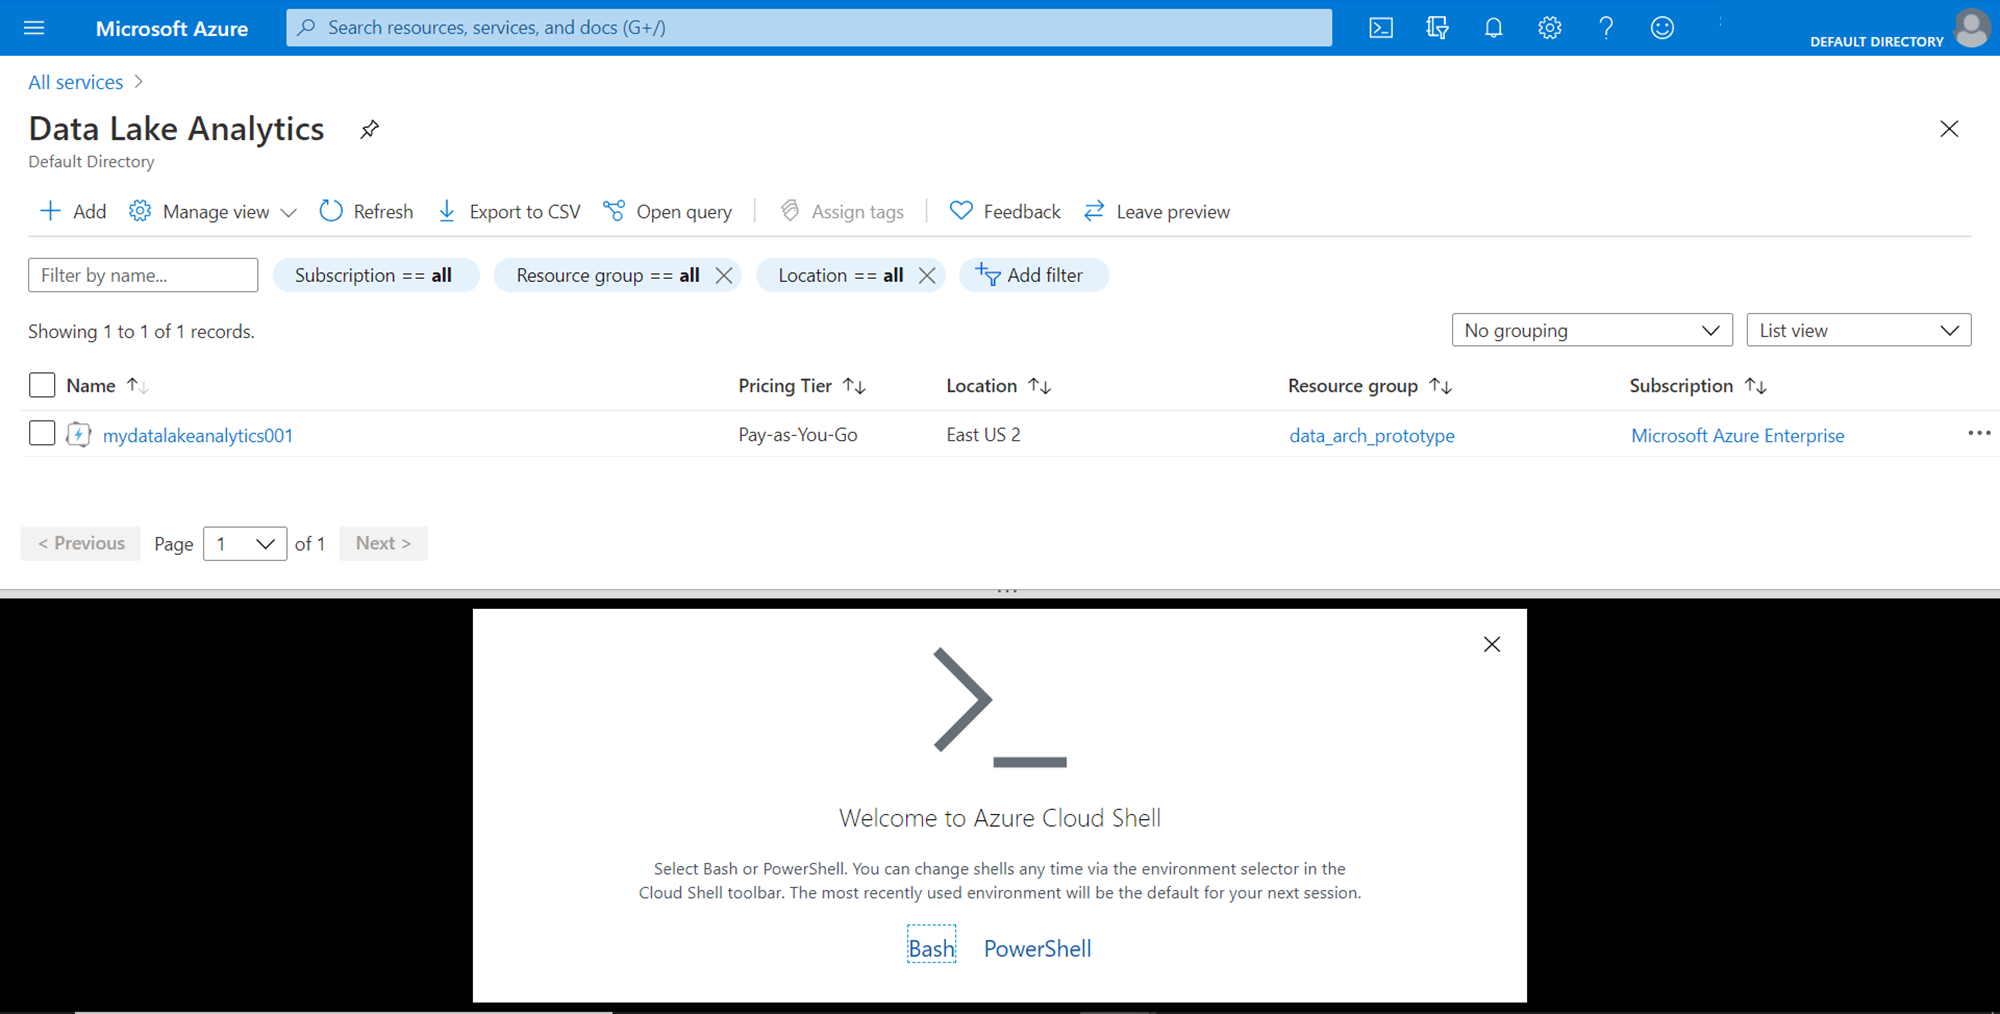Open the Azure portal hamburger menu
This screenshot has width=2000, height=1014.
(x=34, y=28)
